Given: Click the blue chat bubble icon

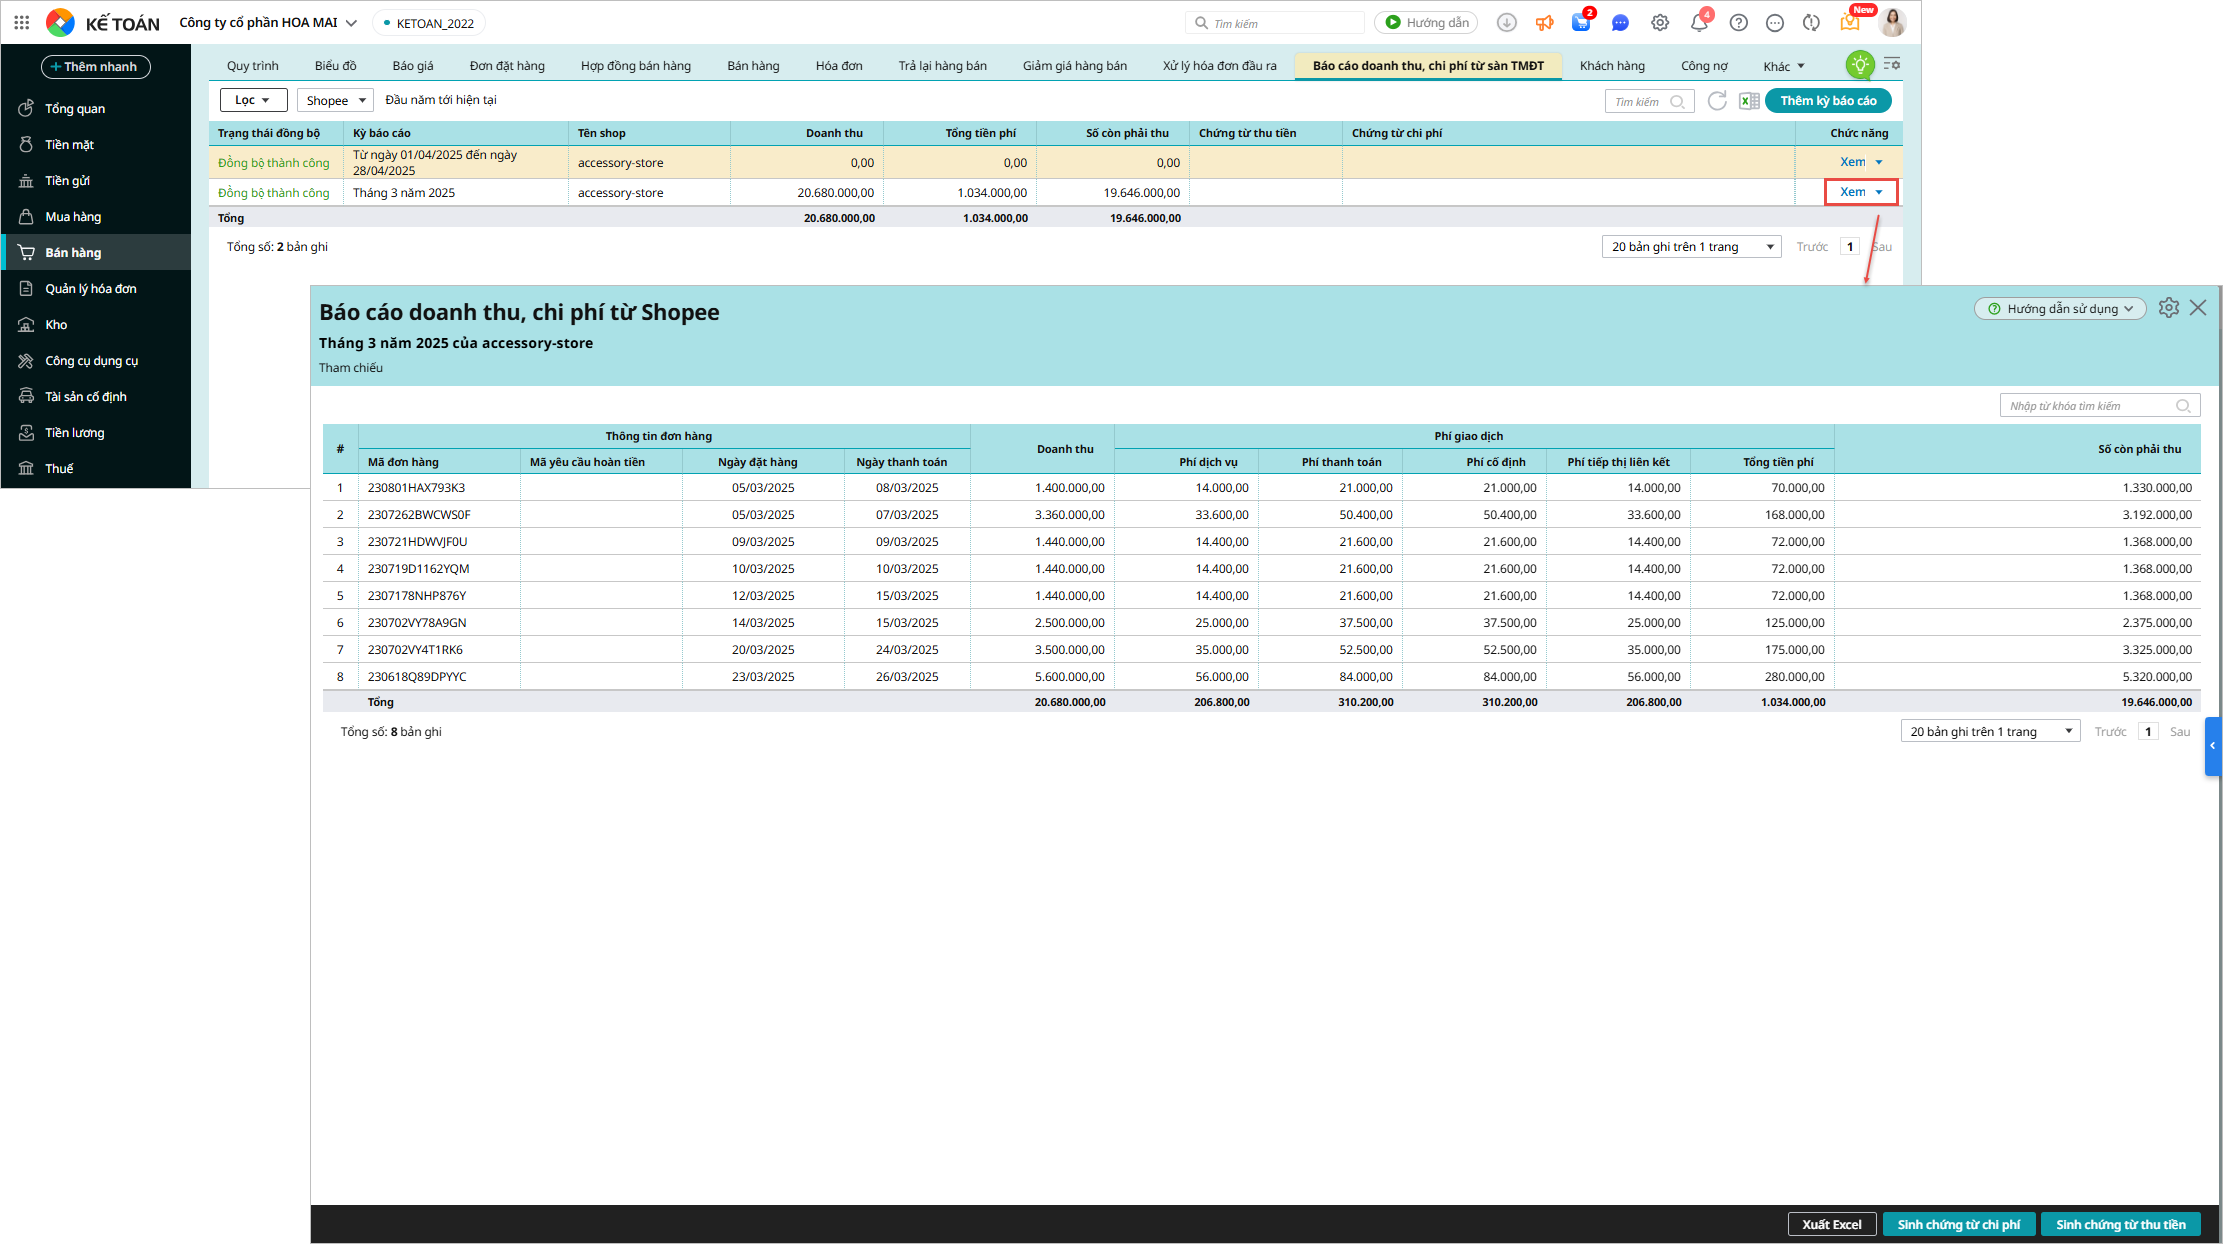Looking at the screenshot, I should [1620, 23].
